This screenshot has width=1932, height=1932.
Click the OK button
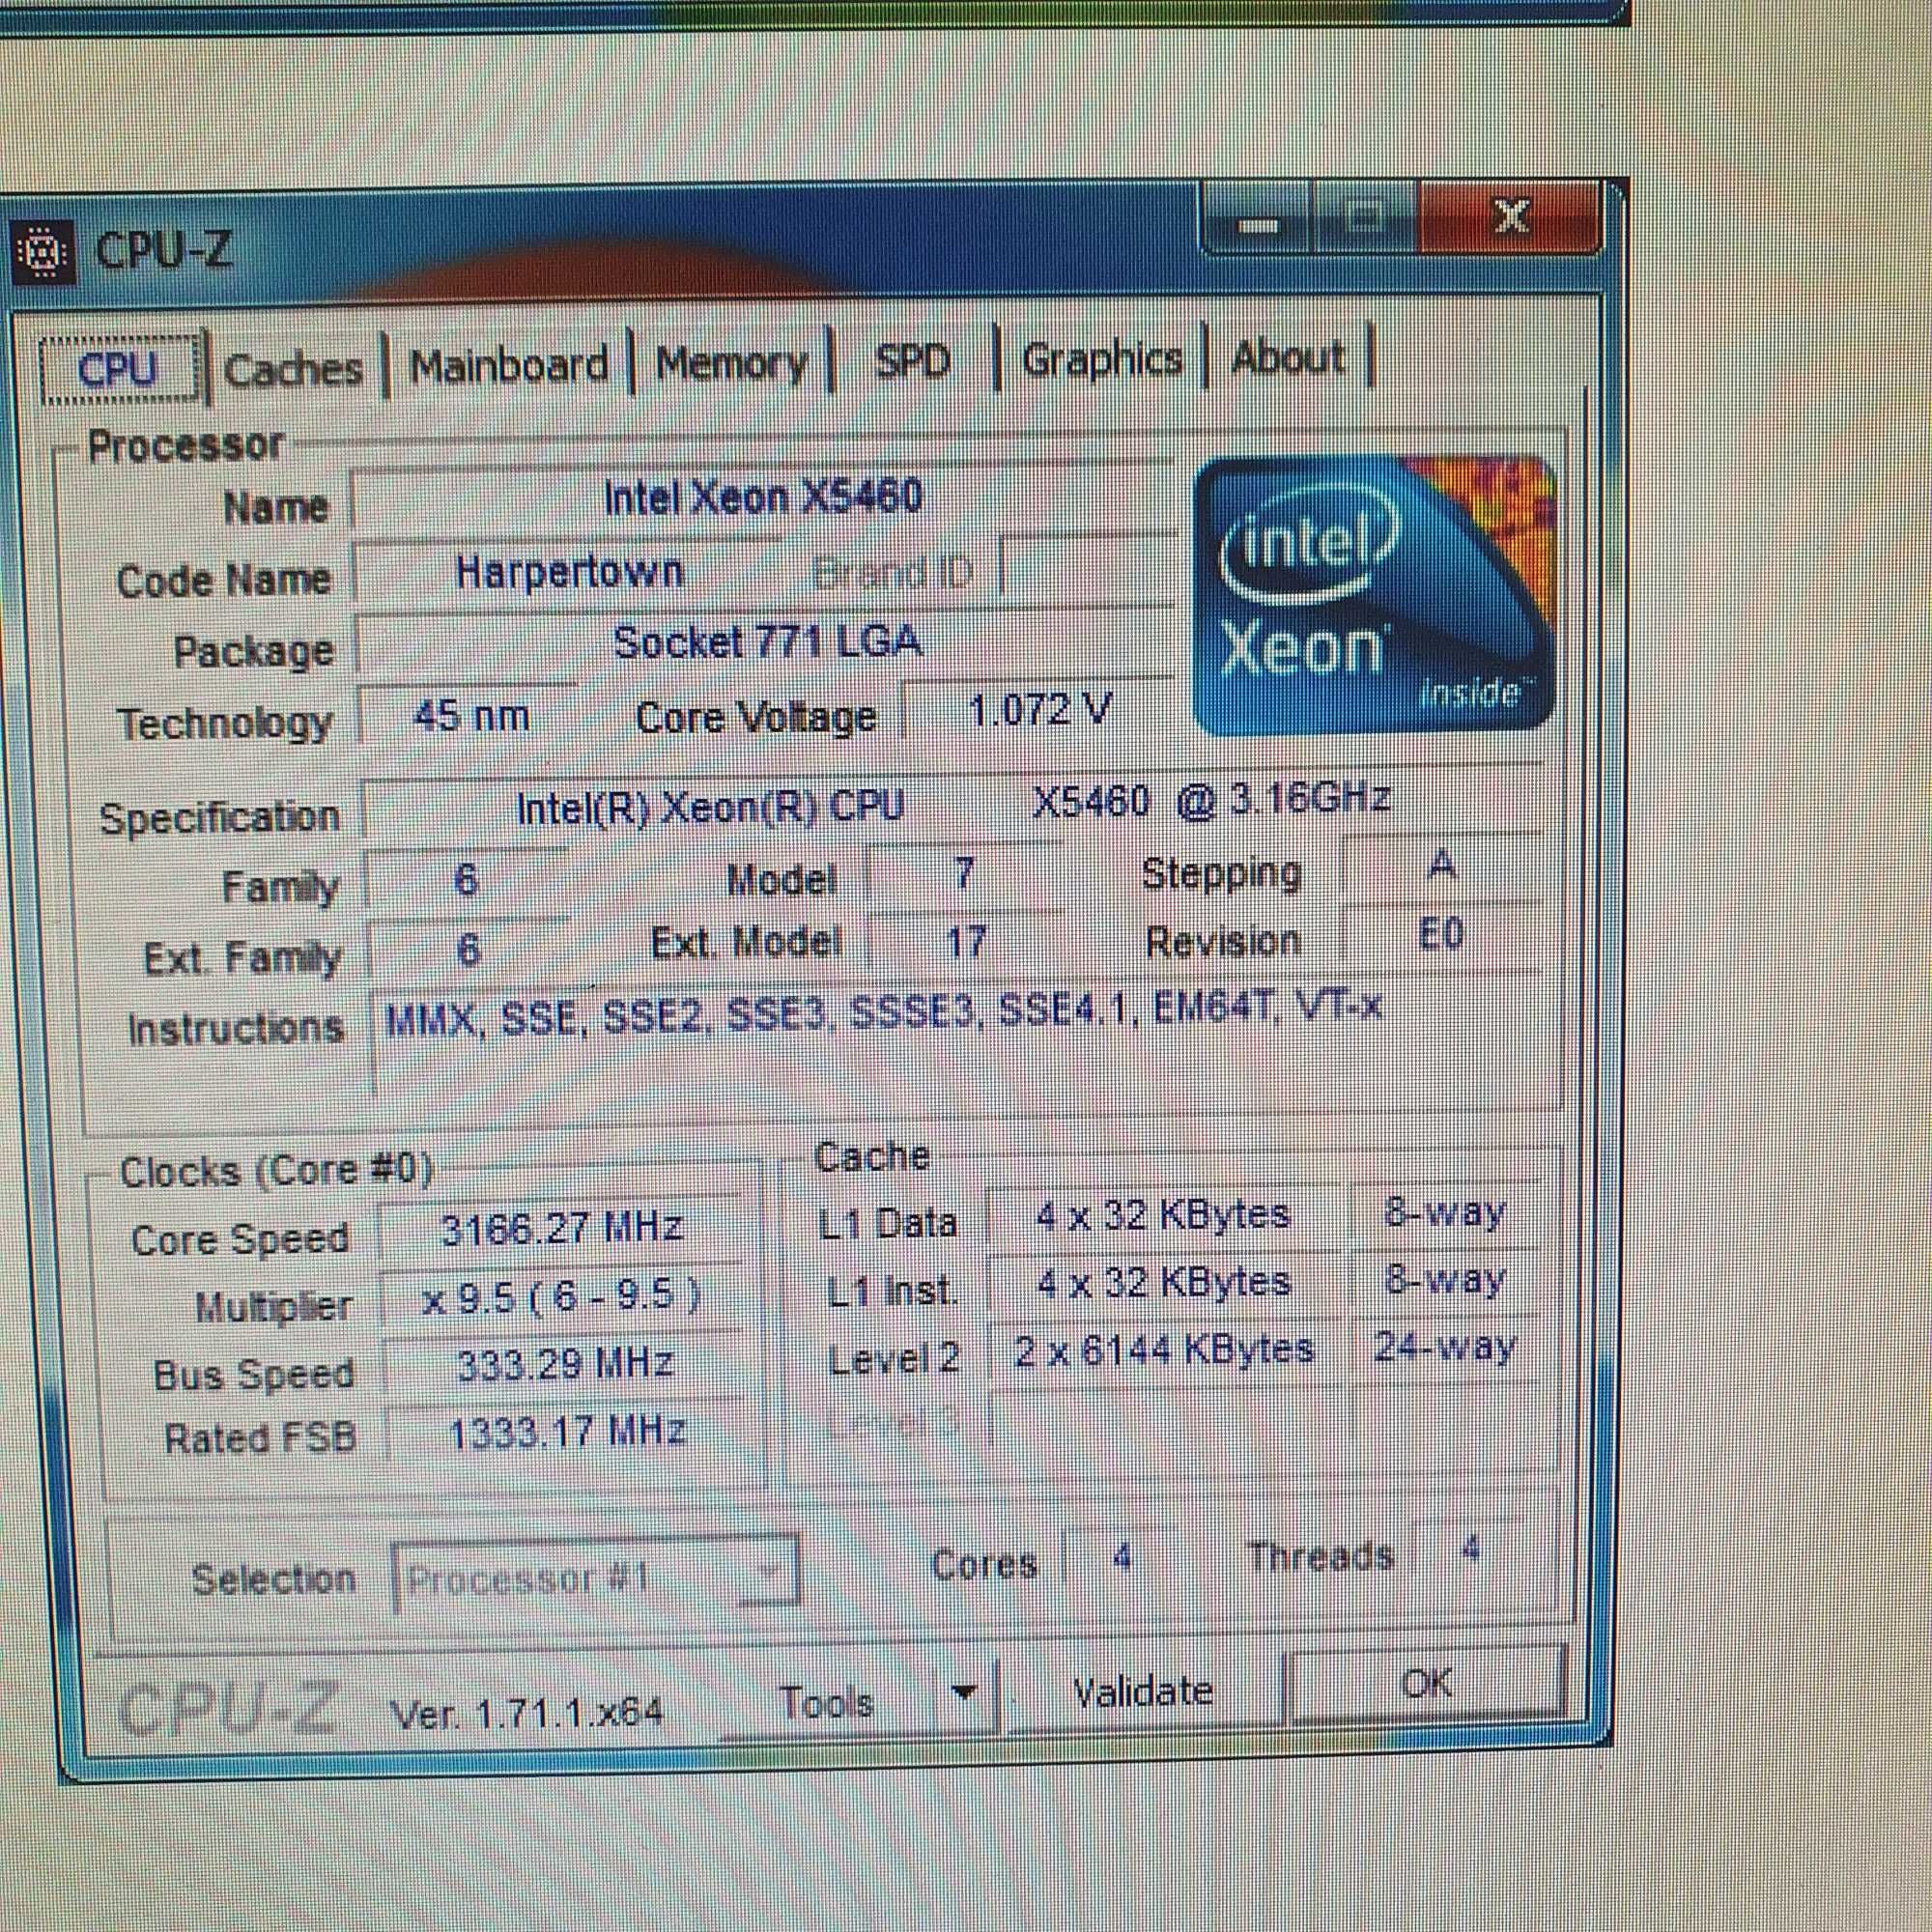[1425, 1684]
